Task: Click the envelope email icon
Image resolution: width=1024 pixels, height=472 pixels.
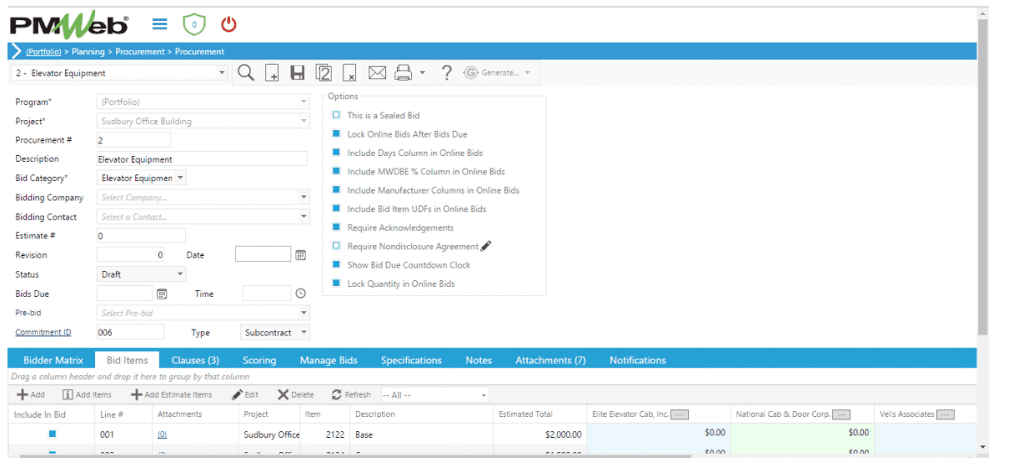Action: pyautogui.click(x=377, y=73)
